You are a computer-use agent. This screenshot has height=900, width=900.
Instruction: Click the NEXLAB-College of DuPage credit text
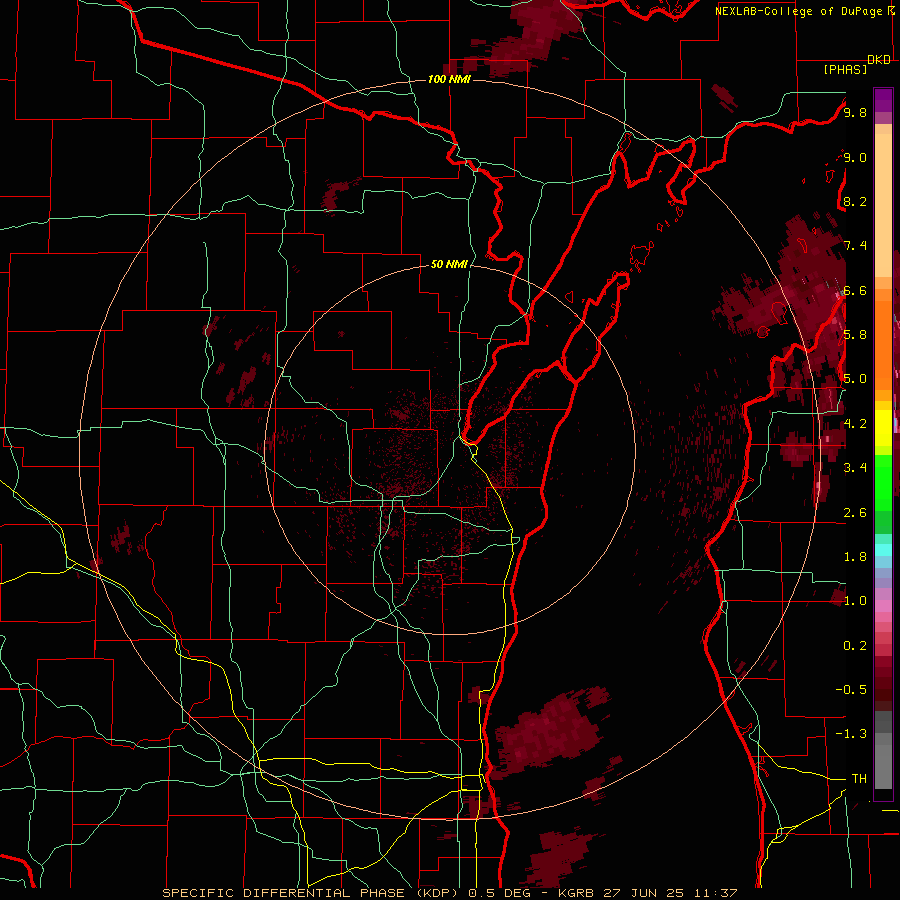800,11
